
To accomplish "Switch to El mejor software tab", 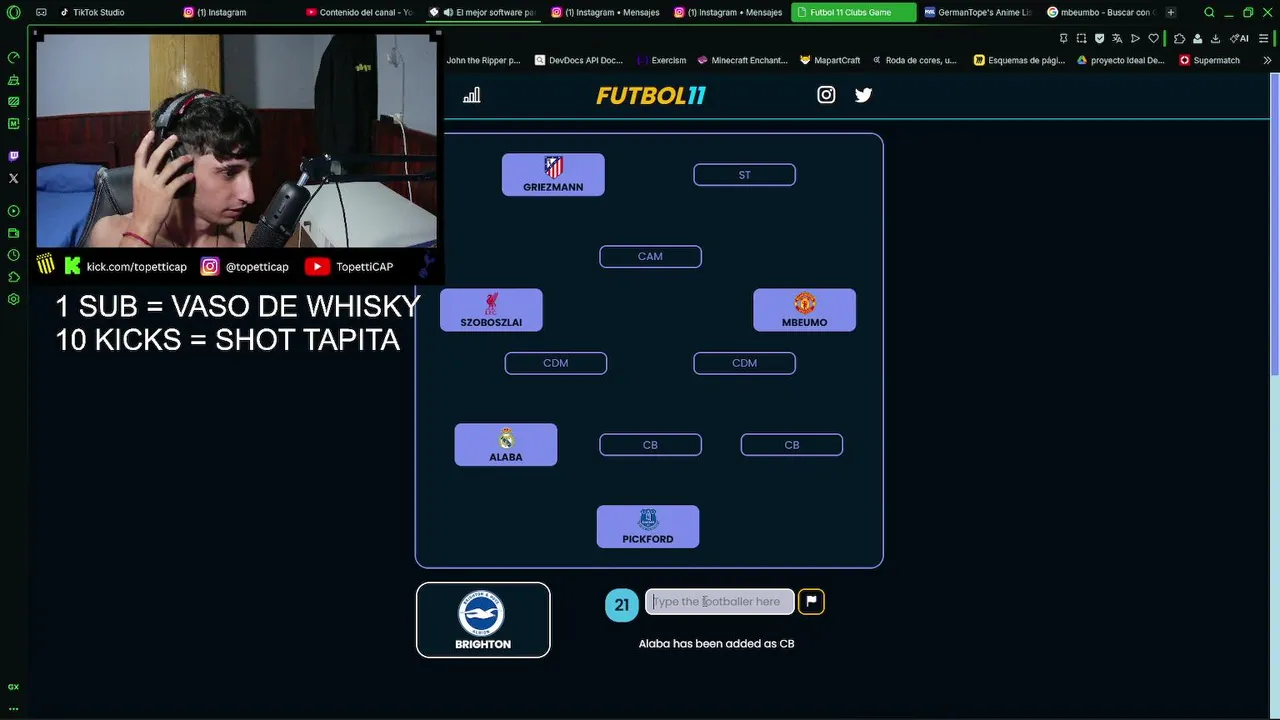I will point(482,12).
